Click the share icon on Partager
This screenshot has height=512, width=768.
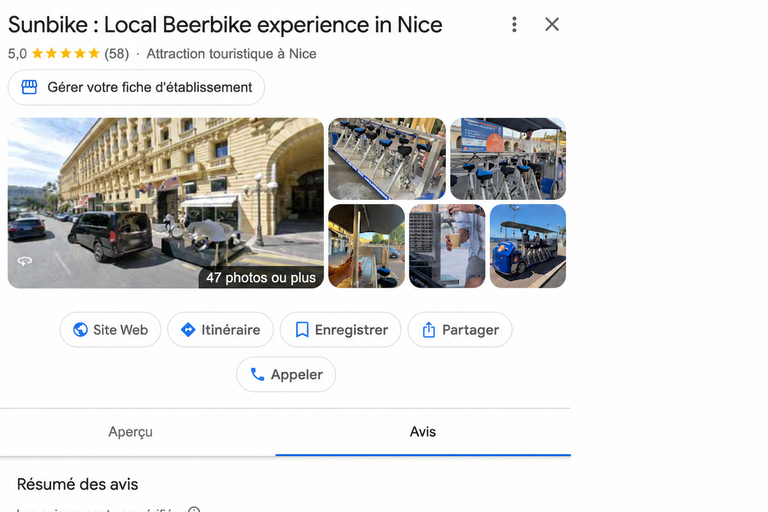click(x=429, y=330)
